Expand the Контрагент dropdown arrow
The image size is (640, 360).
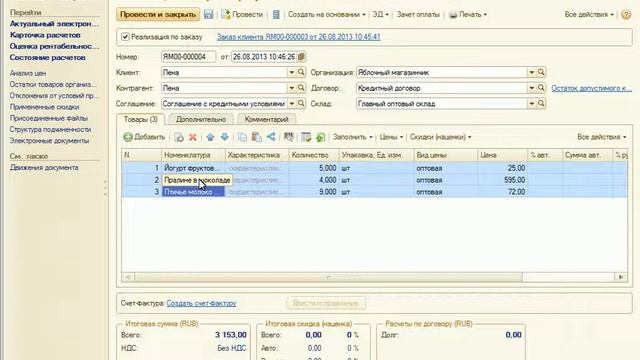point(291,88)
